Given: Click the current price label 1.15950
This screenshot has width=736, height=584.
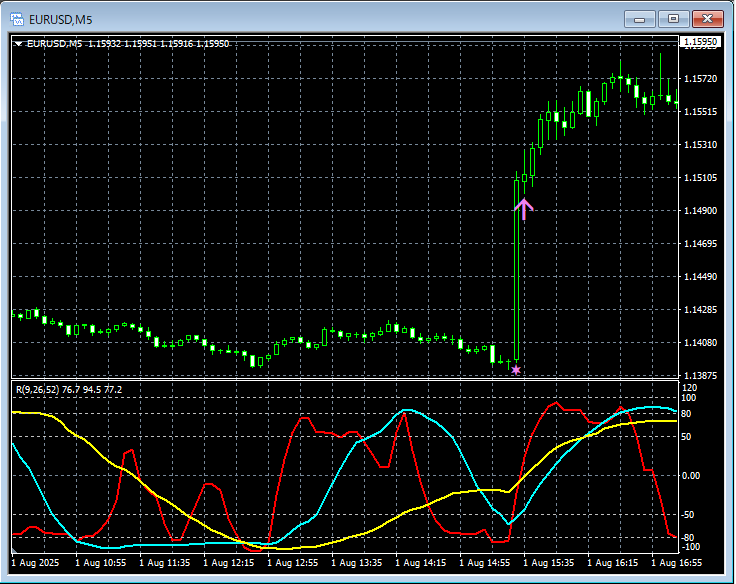Looking at the screenshot, I should 699,42.
